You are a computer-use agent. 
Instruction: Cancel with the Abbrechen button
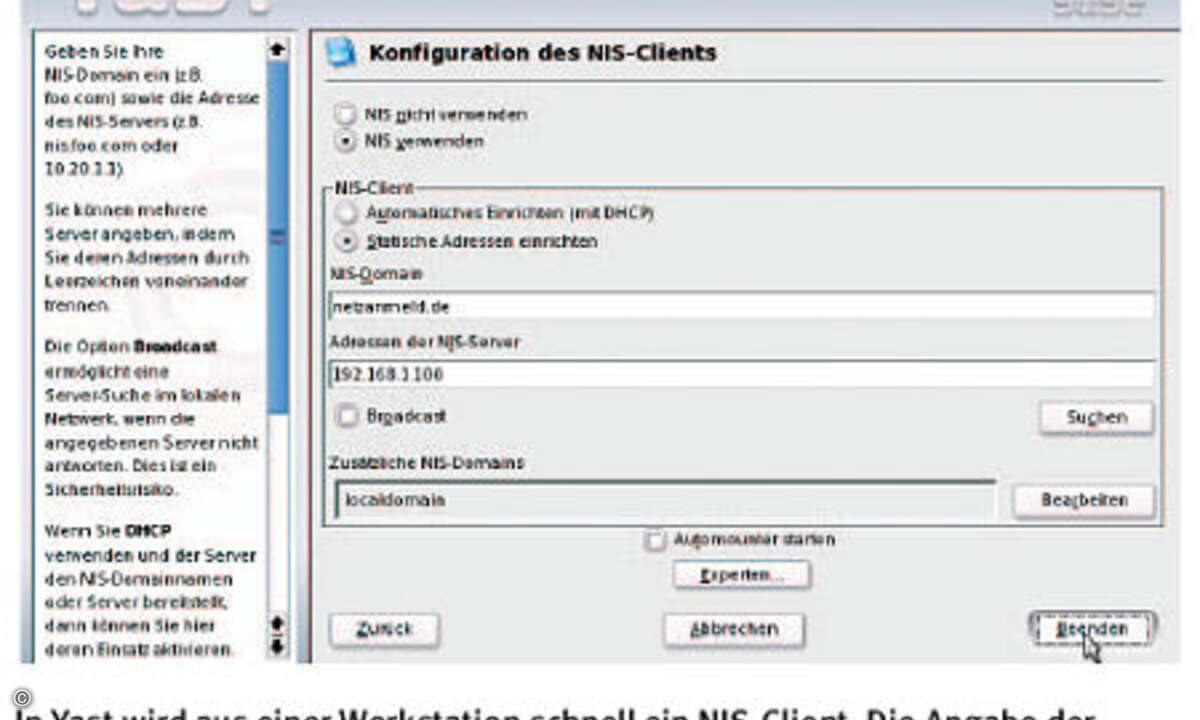[x=734, y=630]
